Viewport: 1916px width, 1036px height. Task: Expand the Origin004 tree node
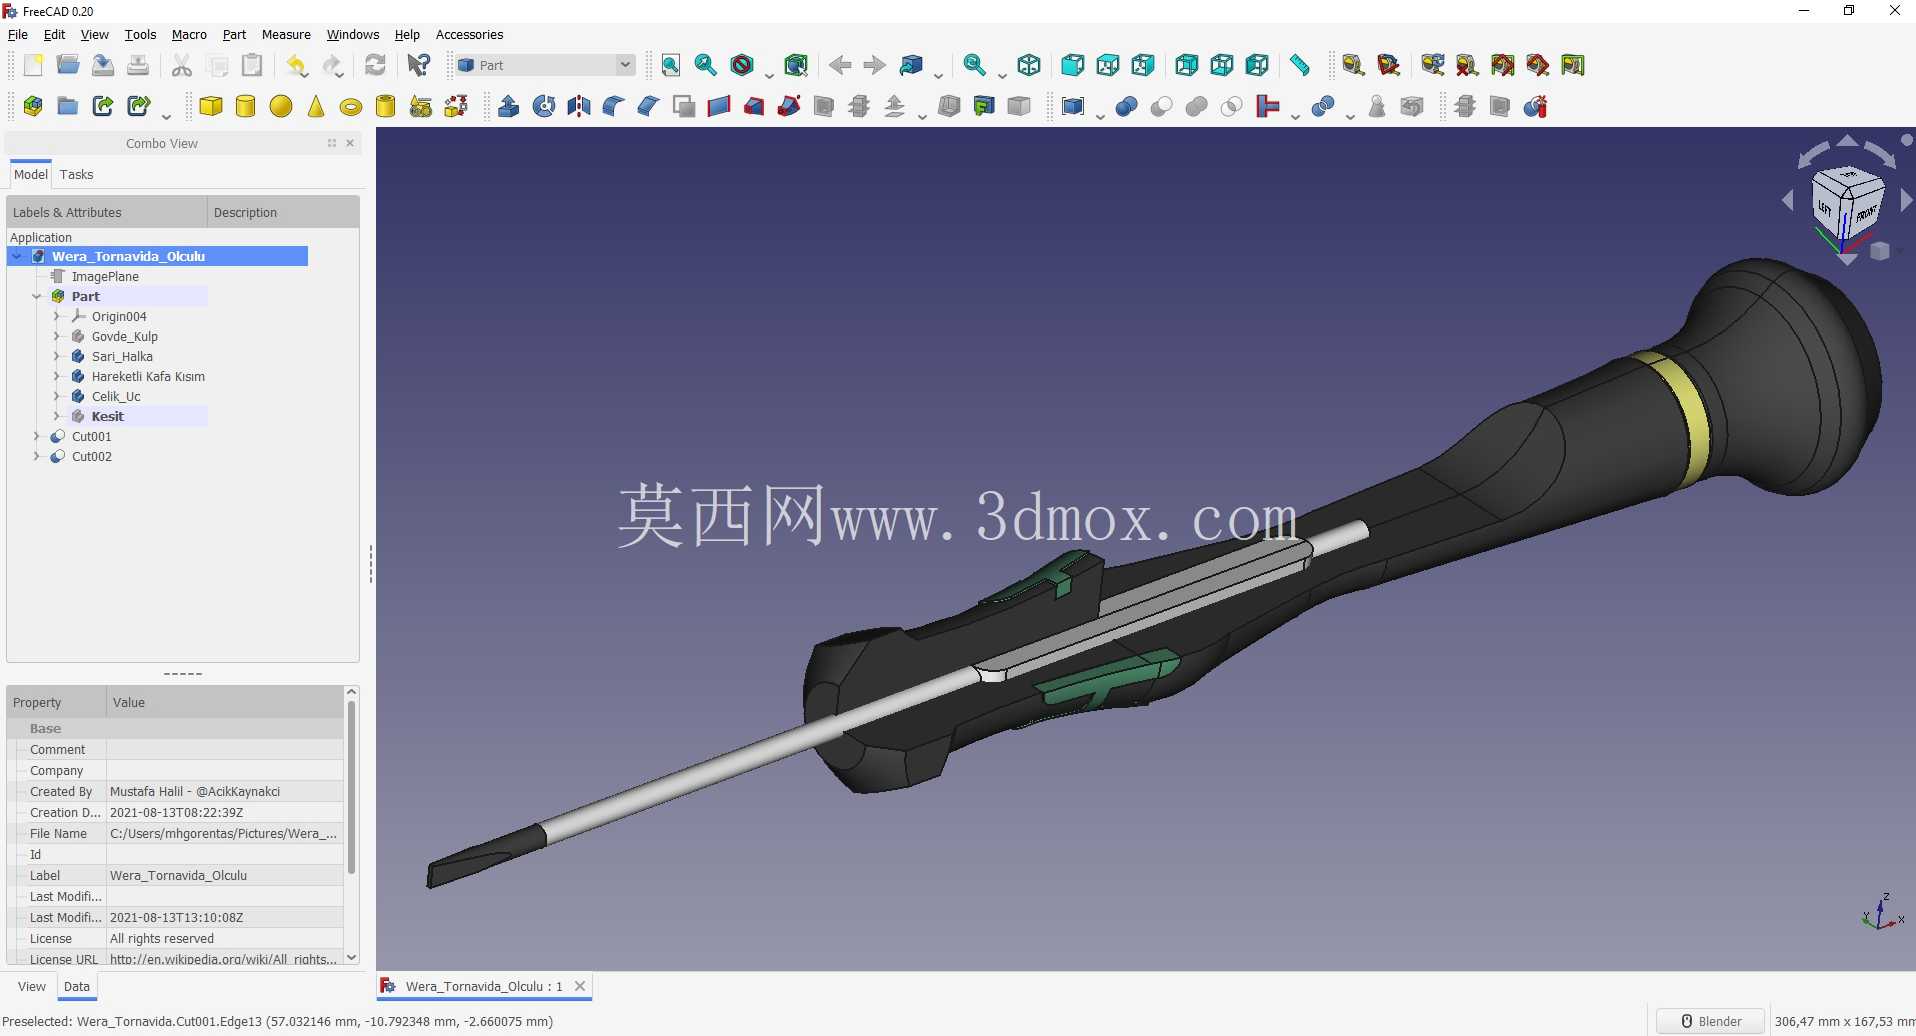pyautogui.click(x=57, y=316)
